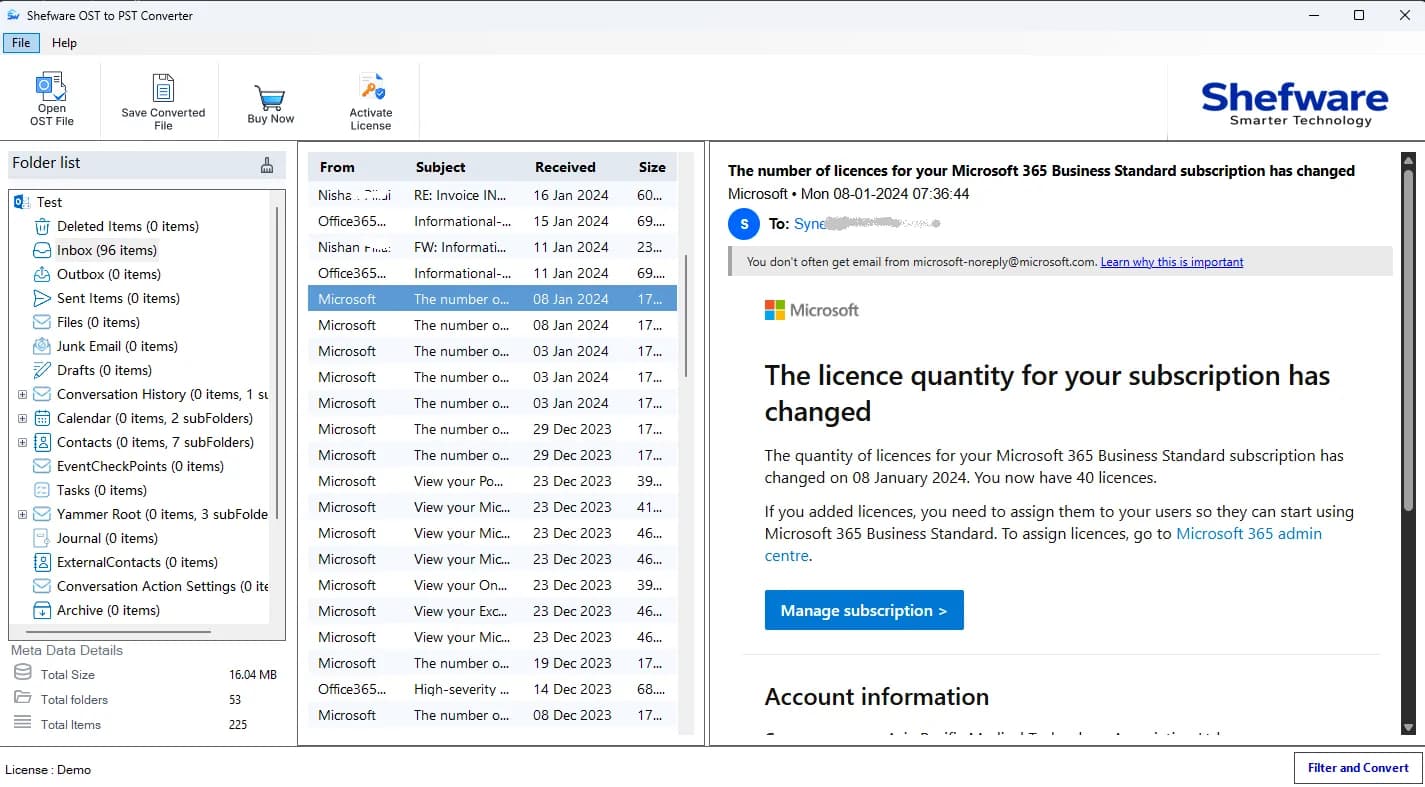
Task: Click the Journal folder icon
Action: 42,538
